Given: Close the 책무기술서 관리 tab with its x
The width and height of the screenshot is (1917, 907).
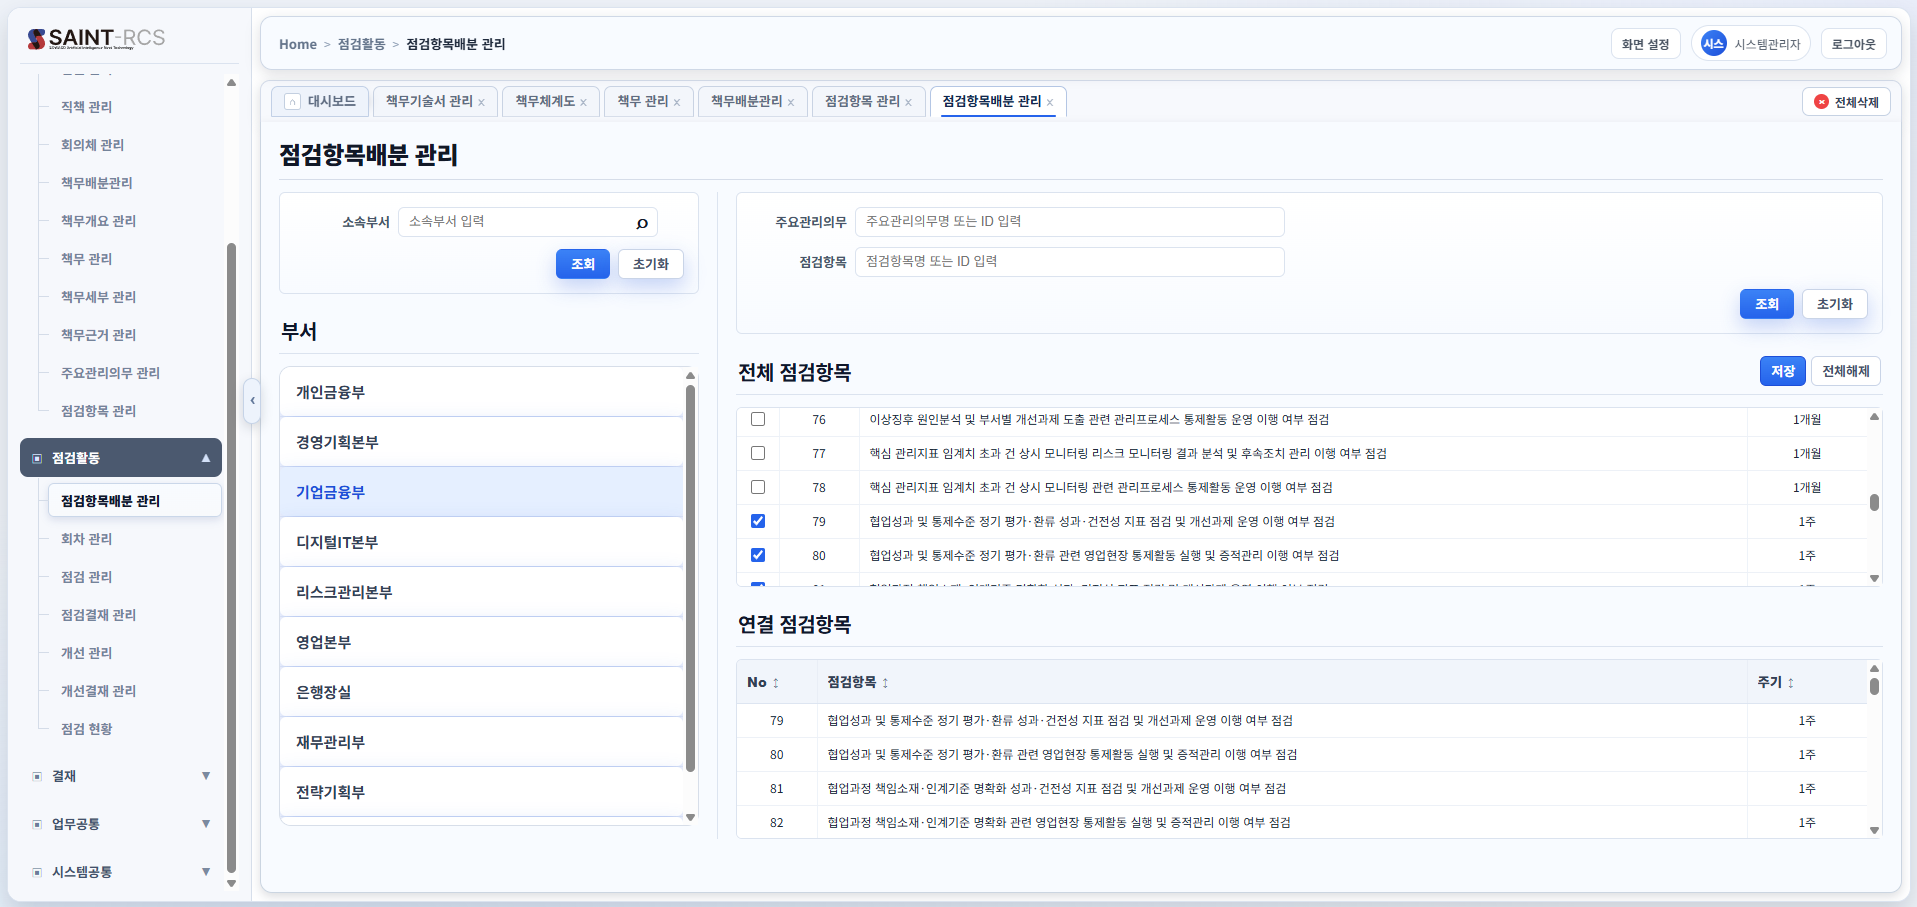Looking at the screenshot, I should 482,103.
